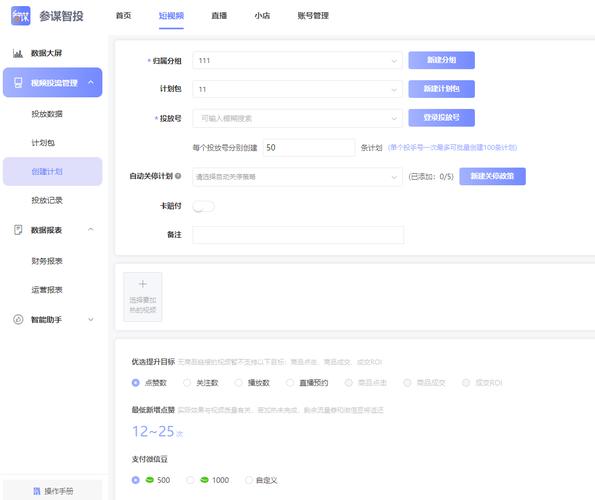Switch to the 首页 tab
The image size is (595, 500).
click(x=123, y=16)
